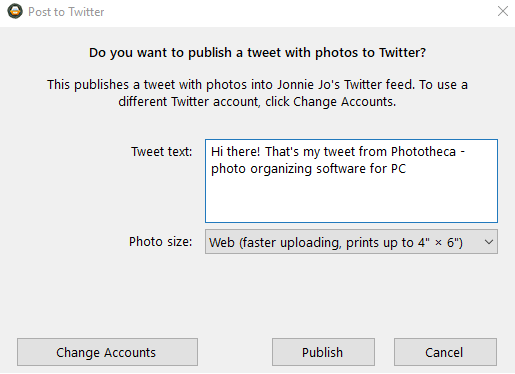Click the word "organizing" in the tweet
The image size is (515, 374).
coord(281,169)
